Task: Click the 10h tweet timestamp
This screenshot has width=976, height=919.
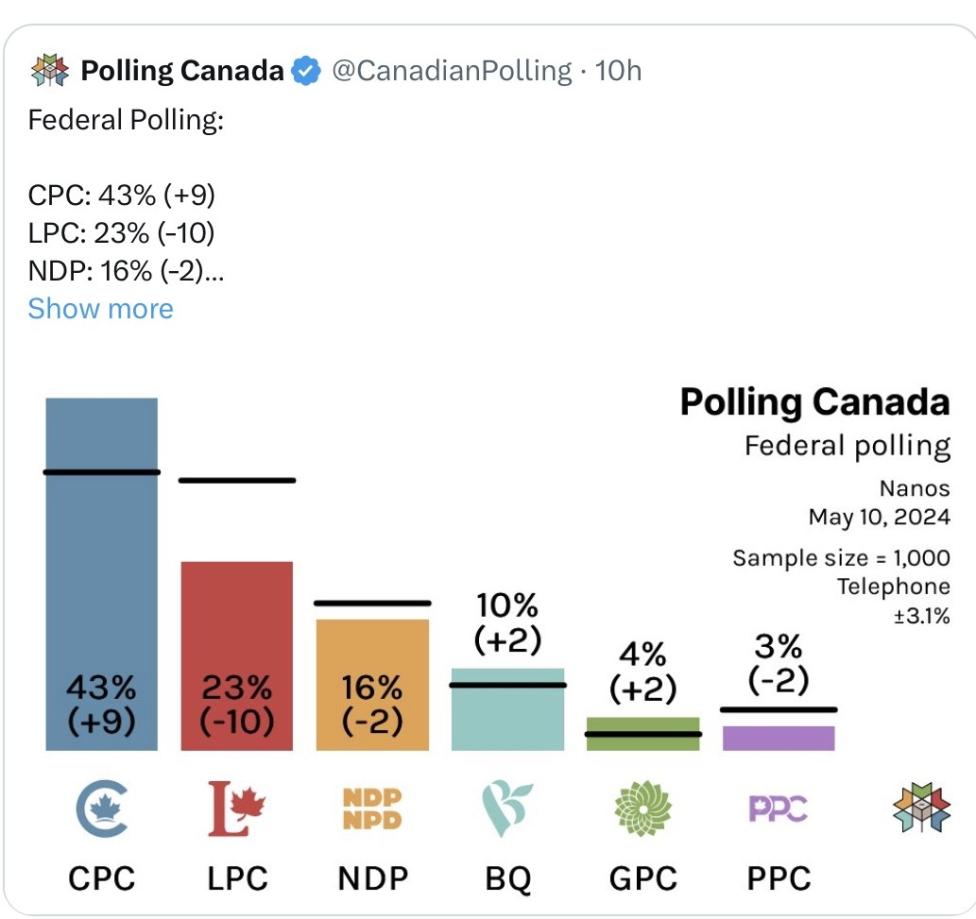Action: click(618, 71)
